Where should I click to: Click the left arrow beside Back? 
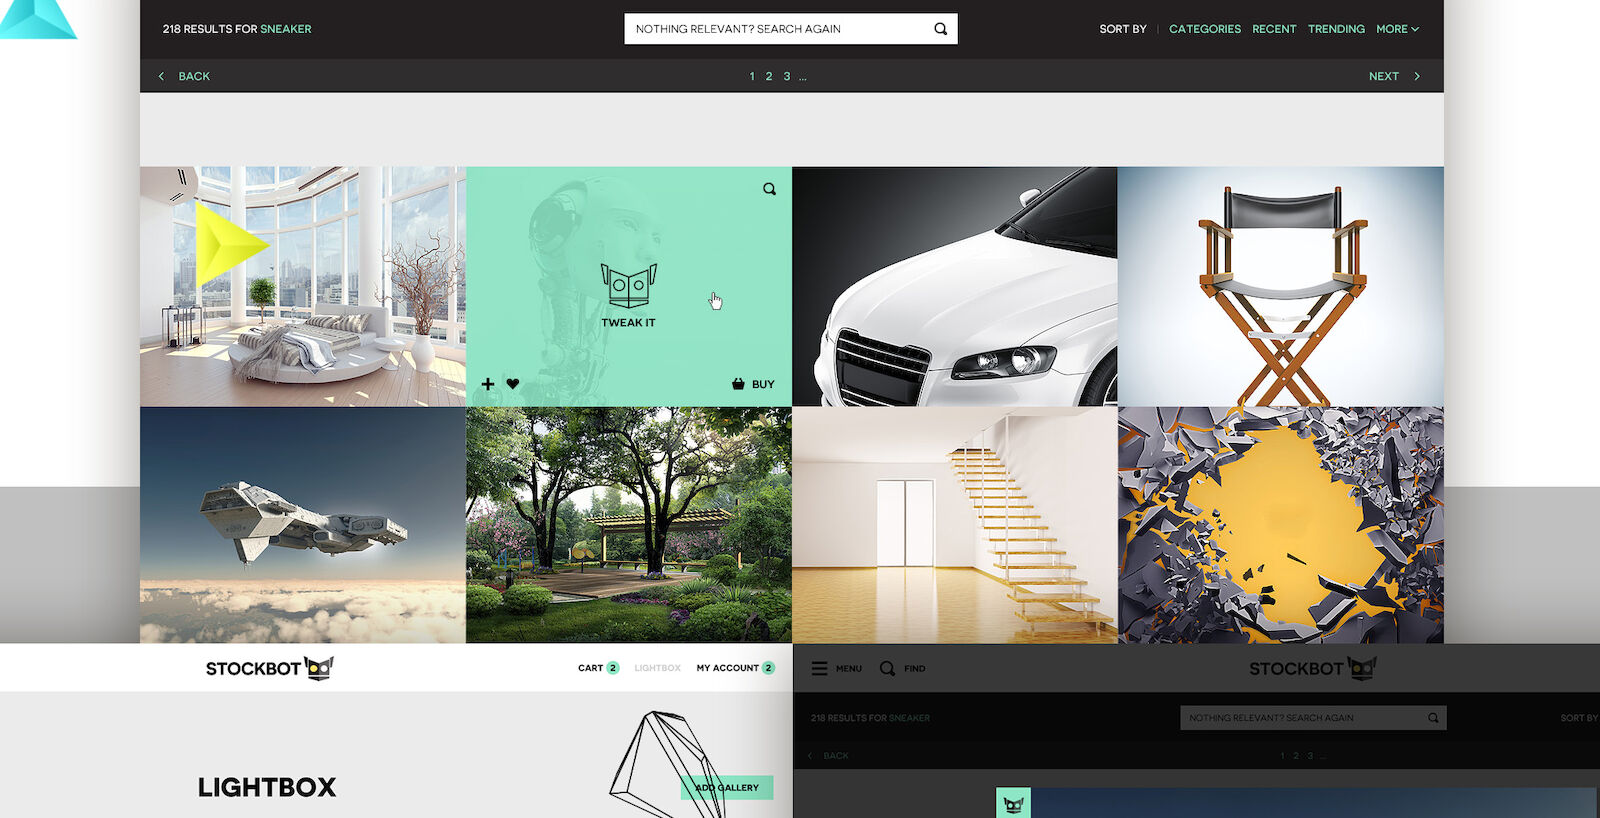click(162, 76)
